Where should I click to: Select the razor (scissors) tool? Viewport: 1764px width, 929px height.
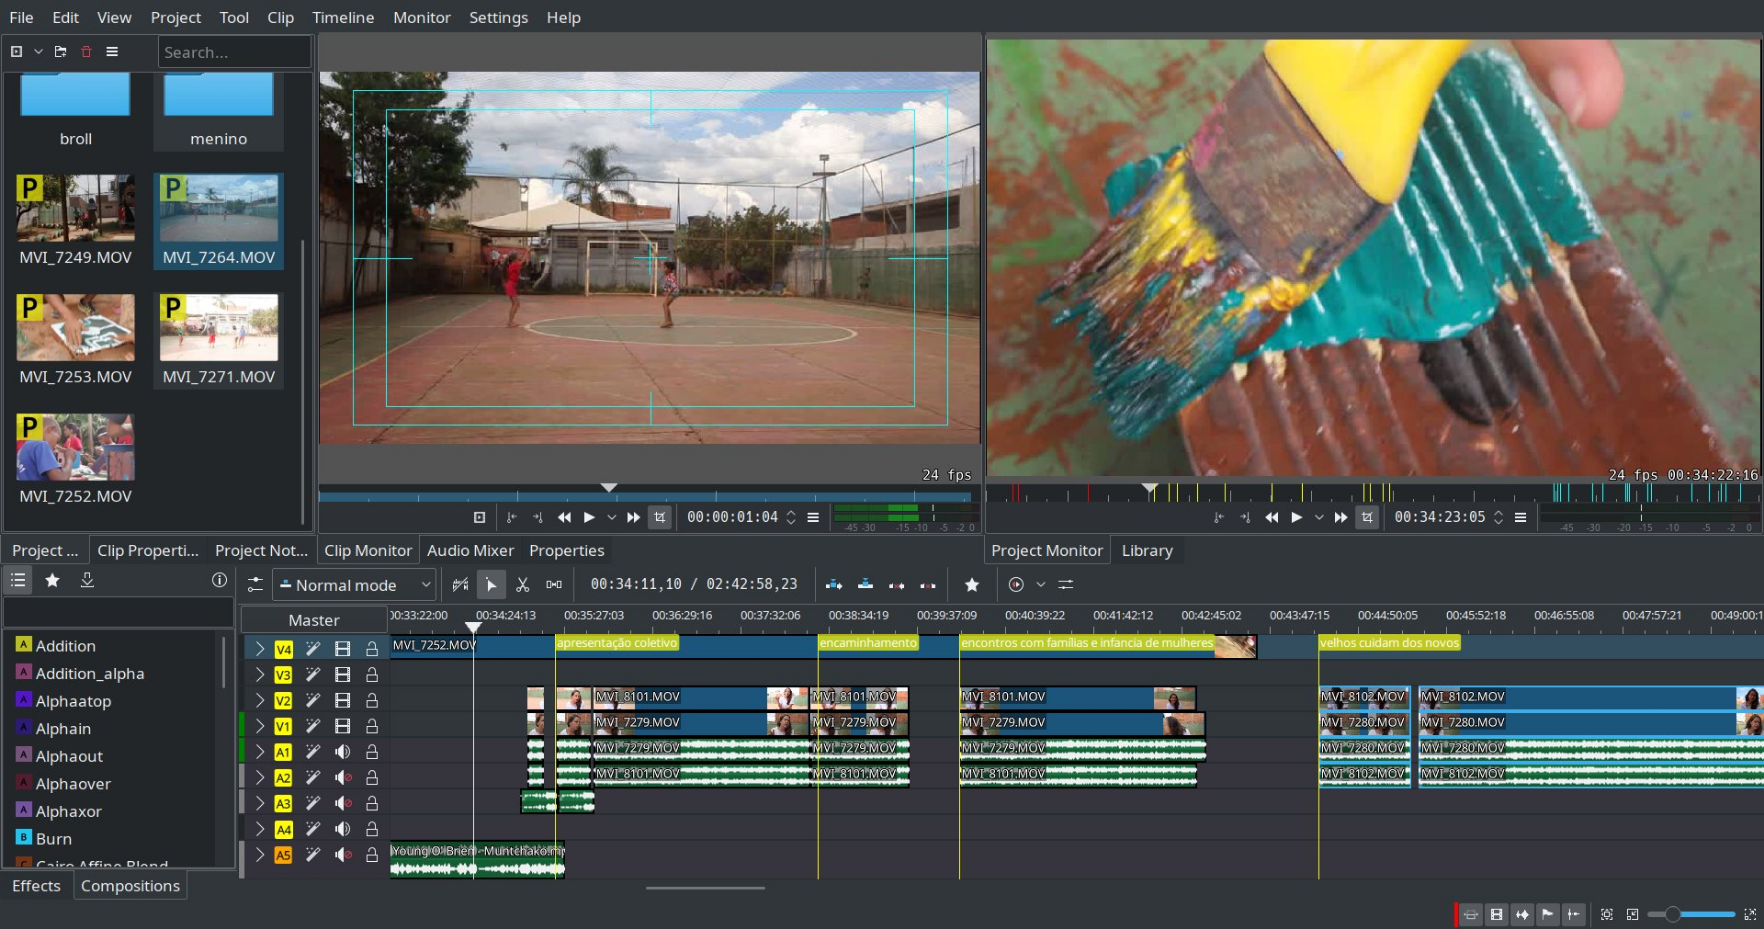[x=522, y=585]
